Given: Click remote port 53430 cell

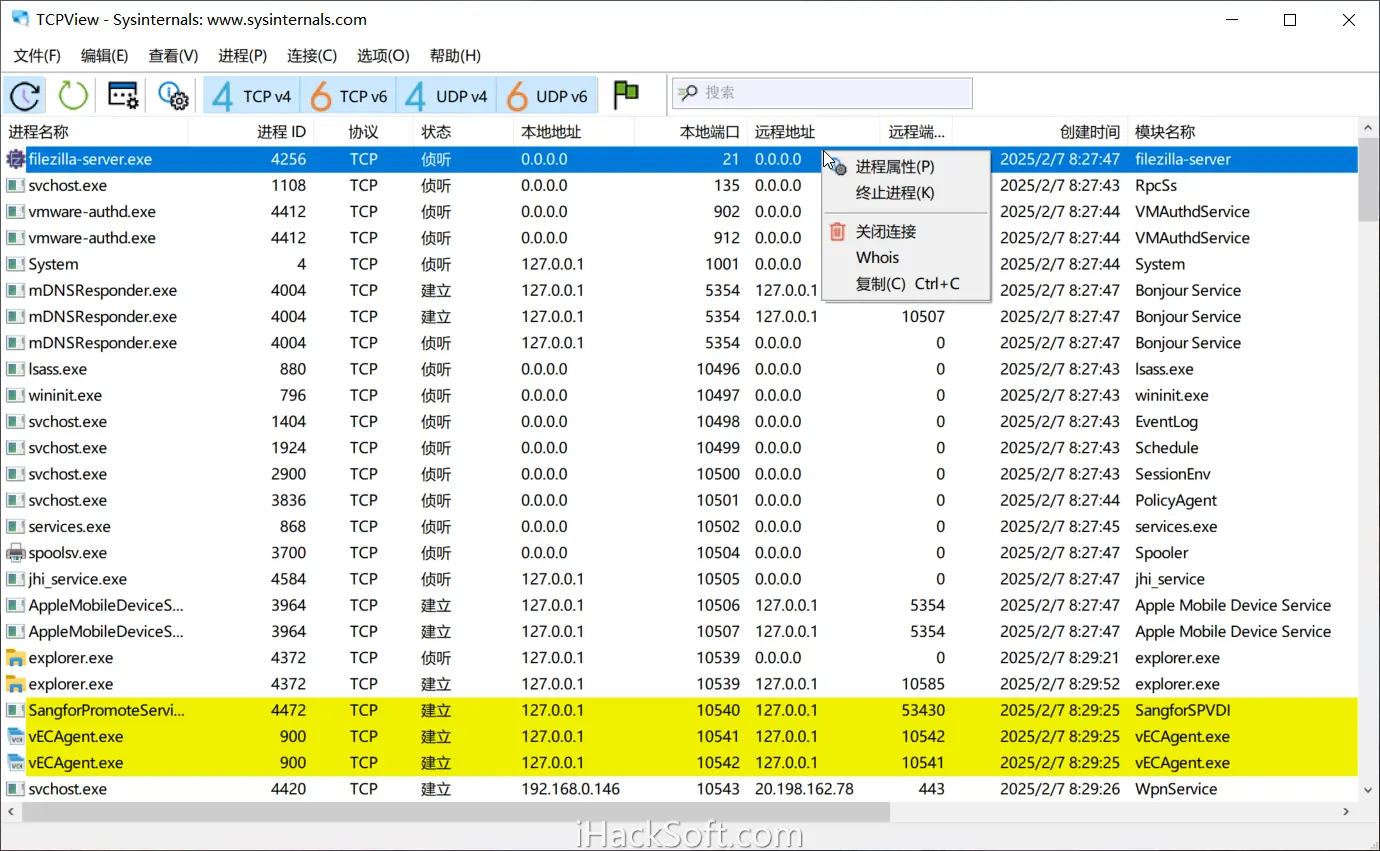Looking at the screenshot, I should coord(923,710).
